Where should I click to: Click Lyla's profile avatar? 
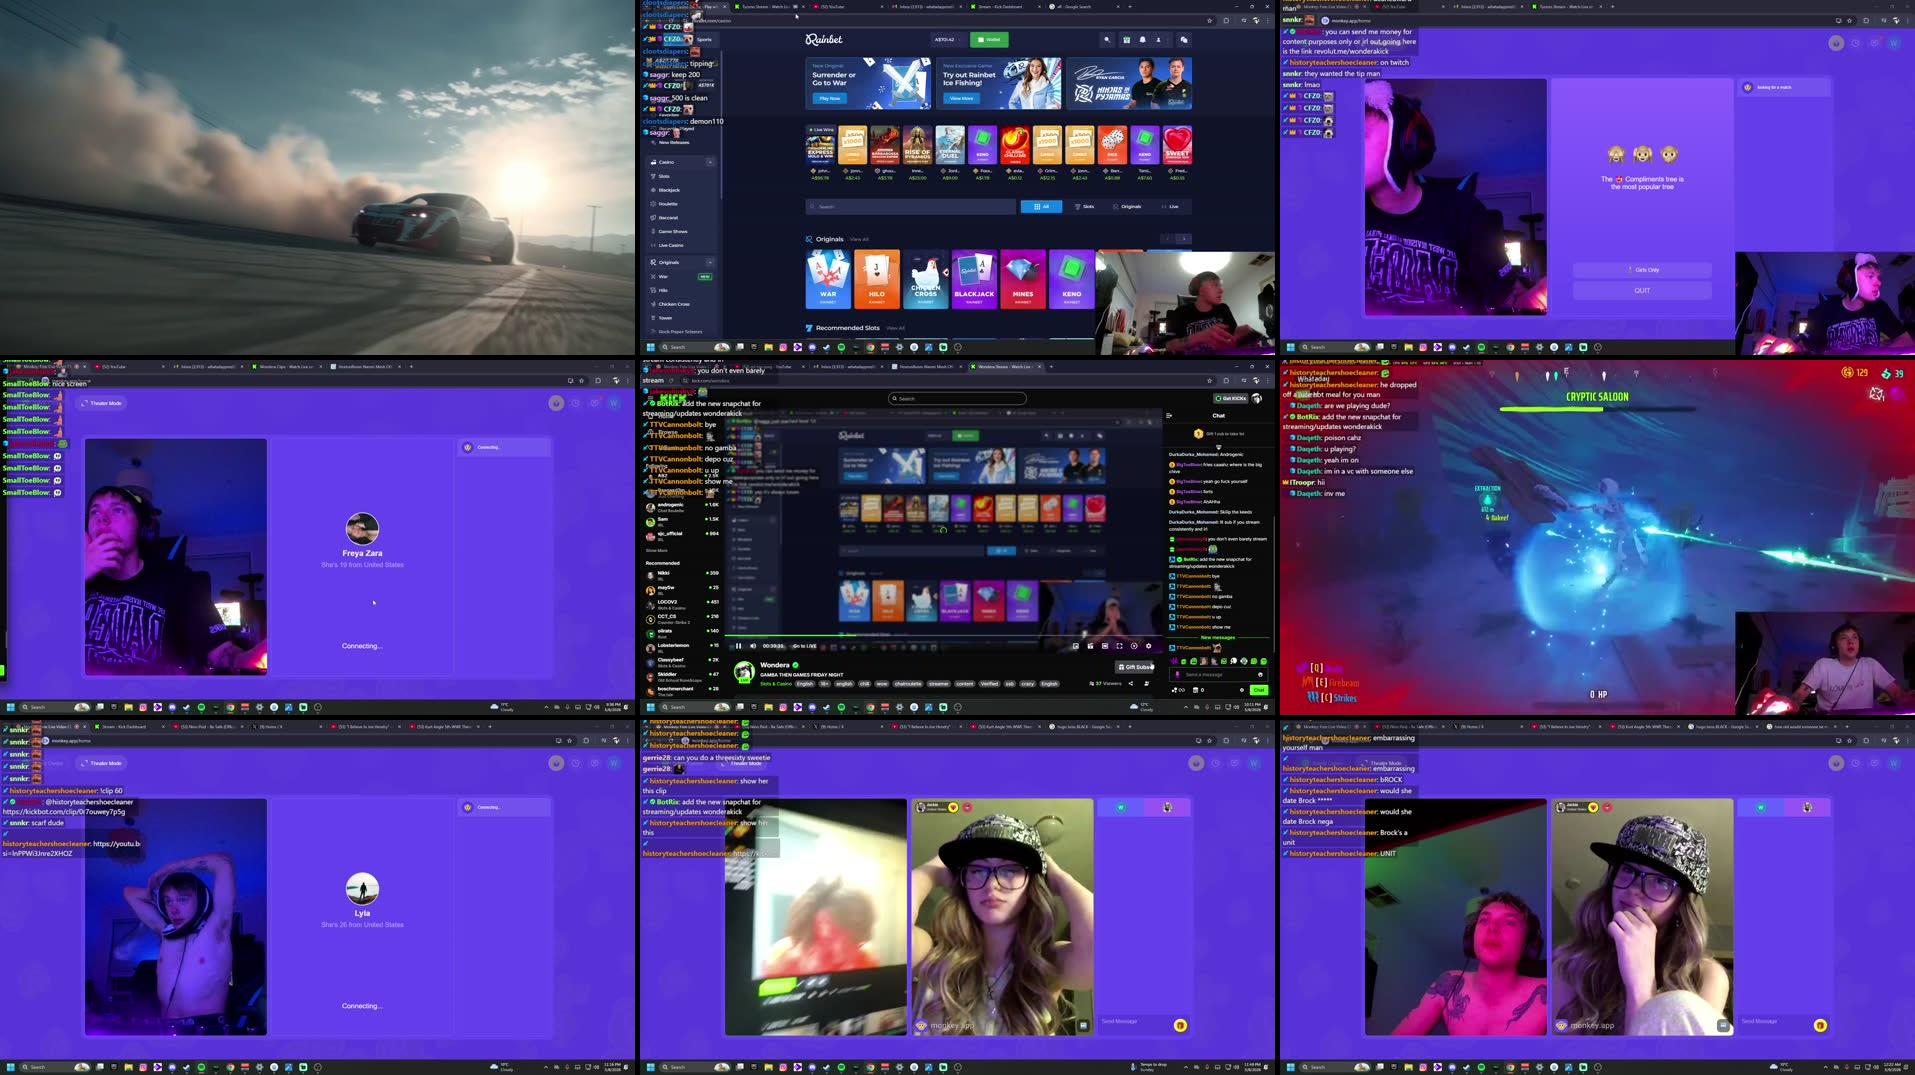(362, 889)
